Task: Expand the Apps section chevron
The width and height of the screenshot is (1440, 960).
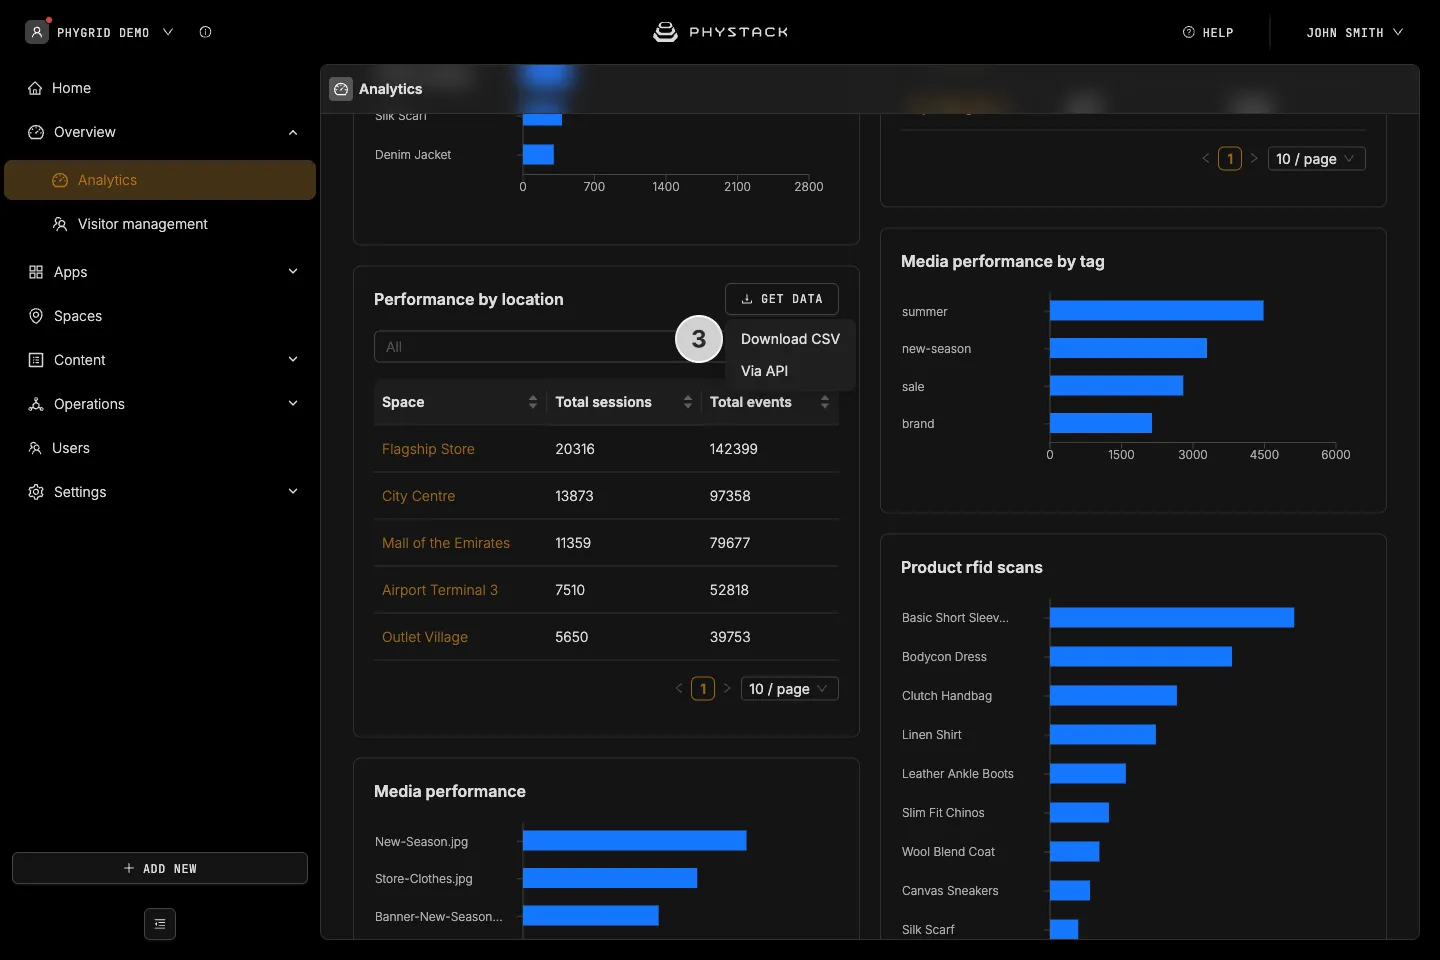Action: pyautogui.click(x=293, y=272)
